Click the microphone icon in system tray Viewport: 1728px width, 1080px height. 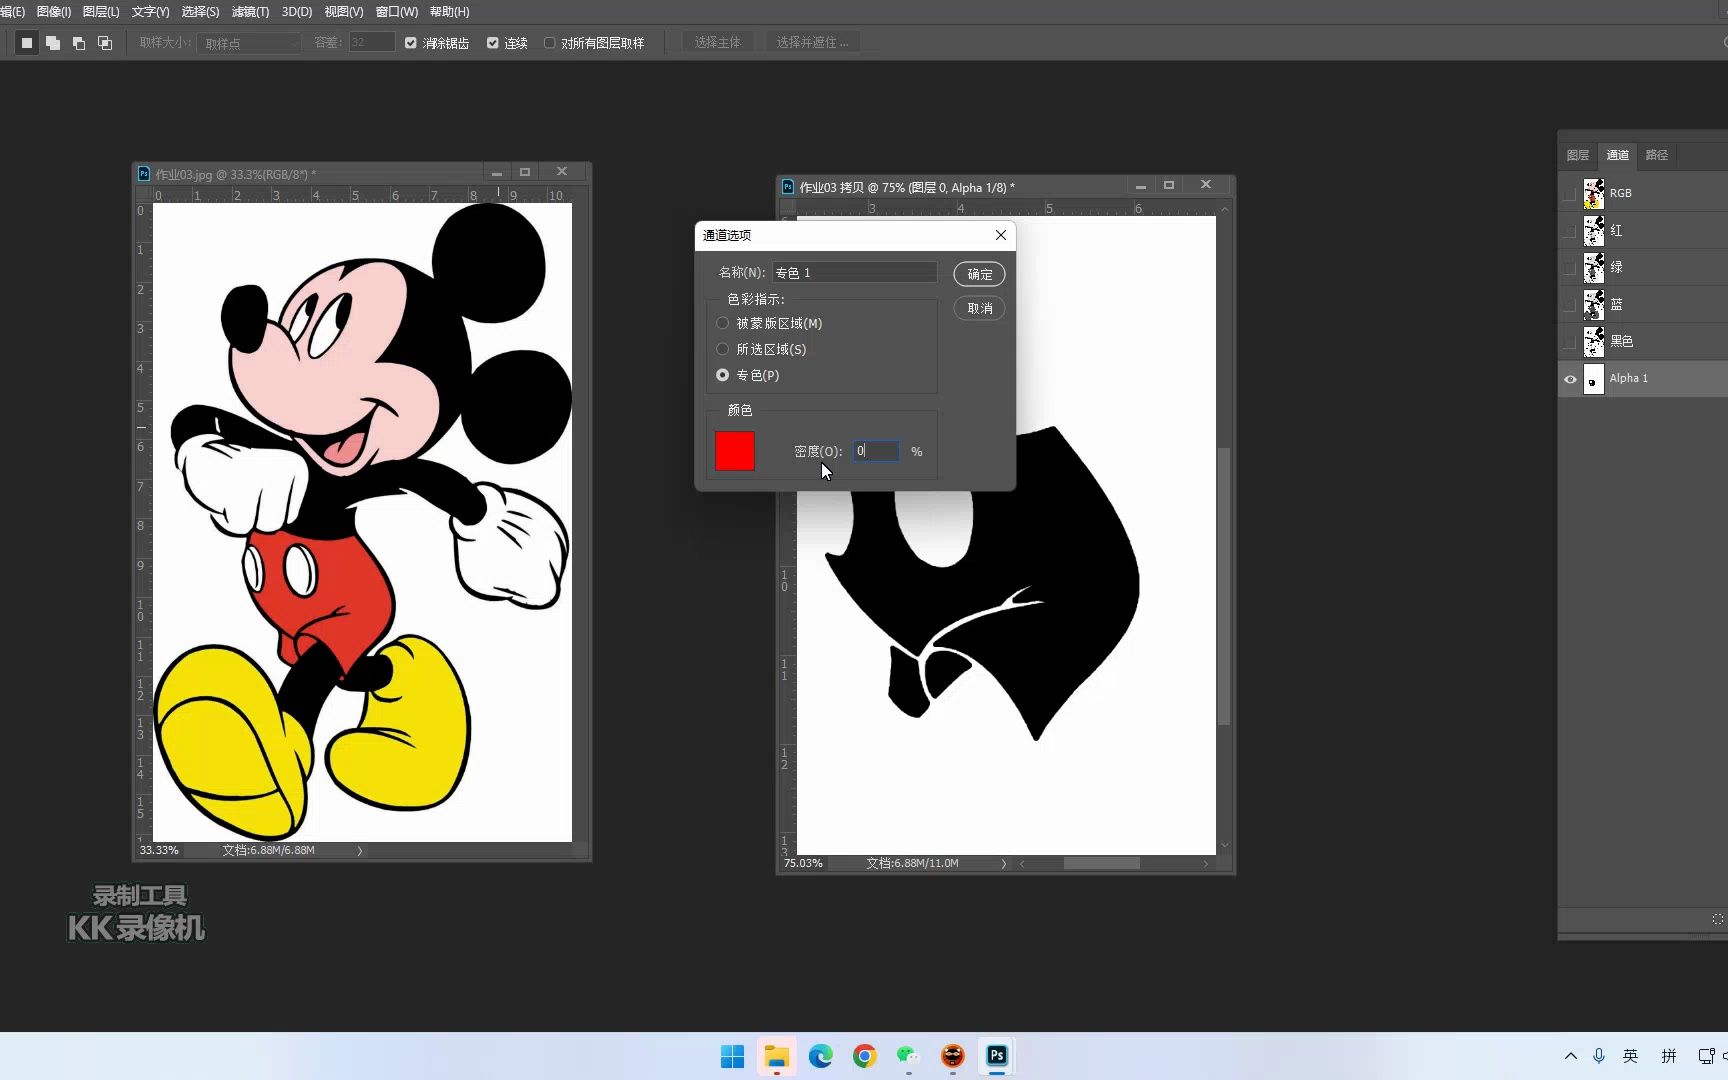point(1599,1056)
